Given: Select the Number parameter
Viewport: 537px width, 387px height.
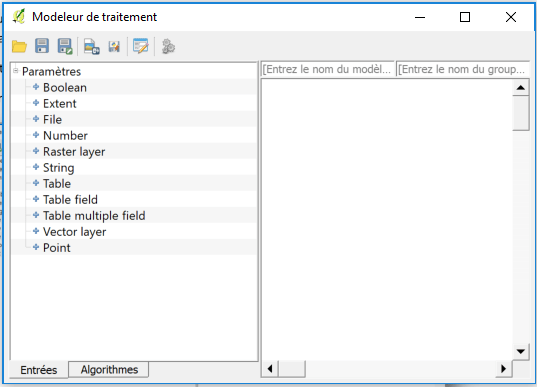Looking at the screenshot, I should 65,136.
